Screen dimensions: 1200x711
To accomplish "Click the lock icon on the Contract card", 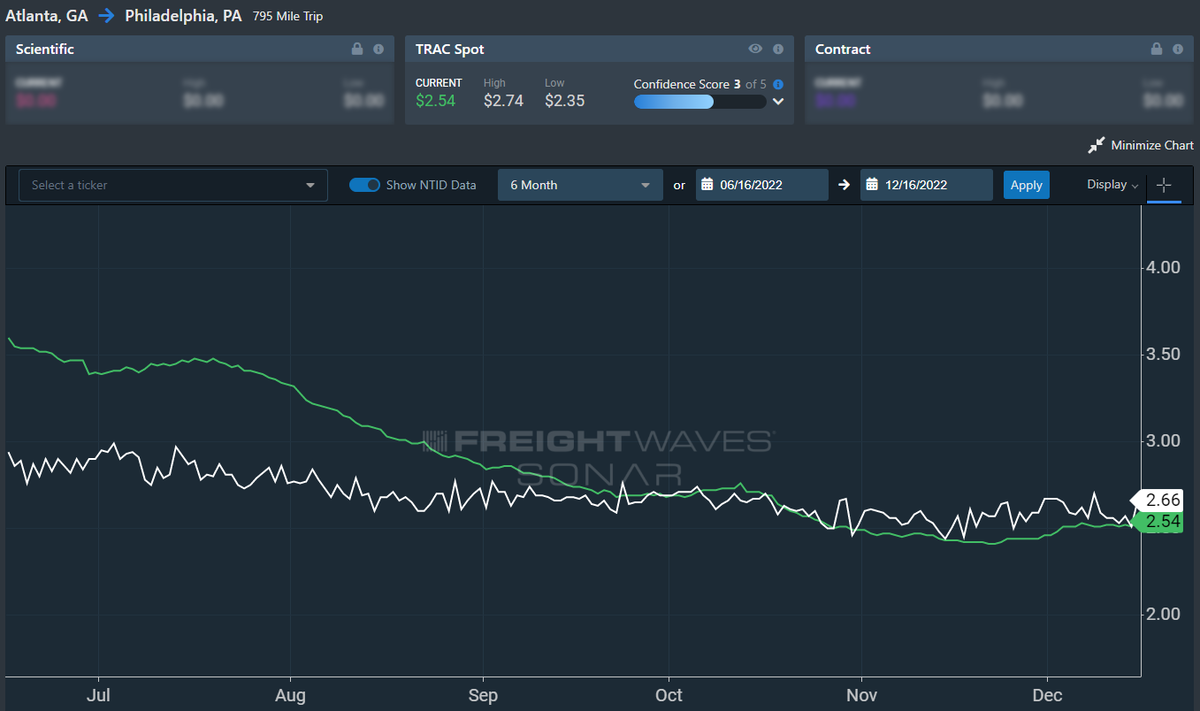I will (x=1156, y=49).
